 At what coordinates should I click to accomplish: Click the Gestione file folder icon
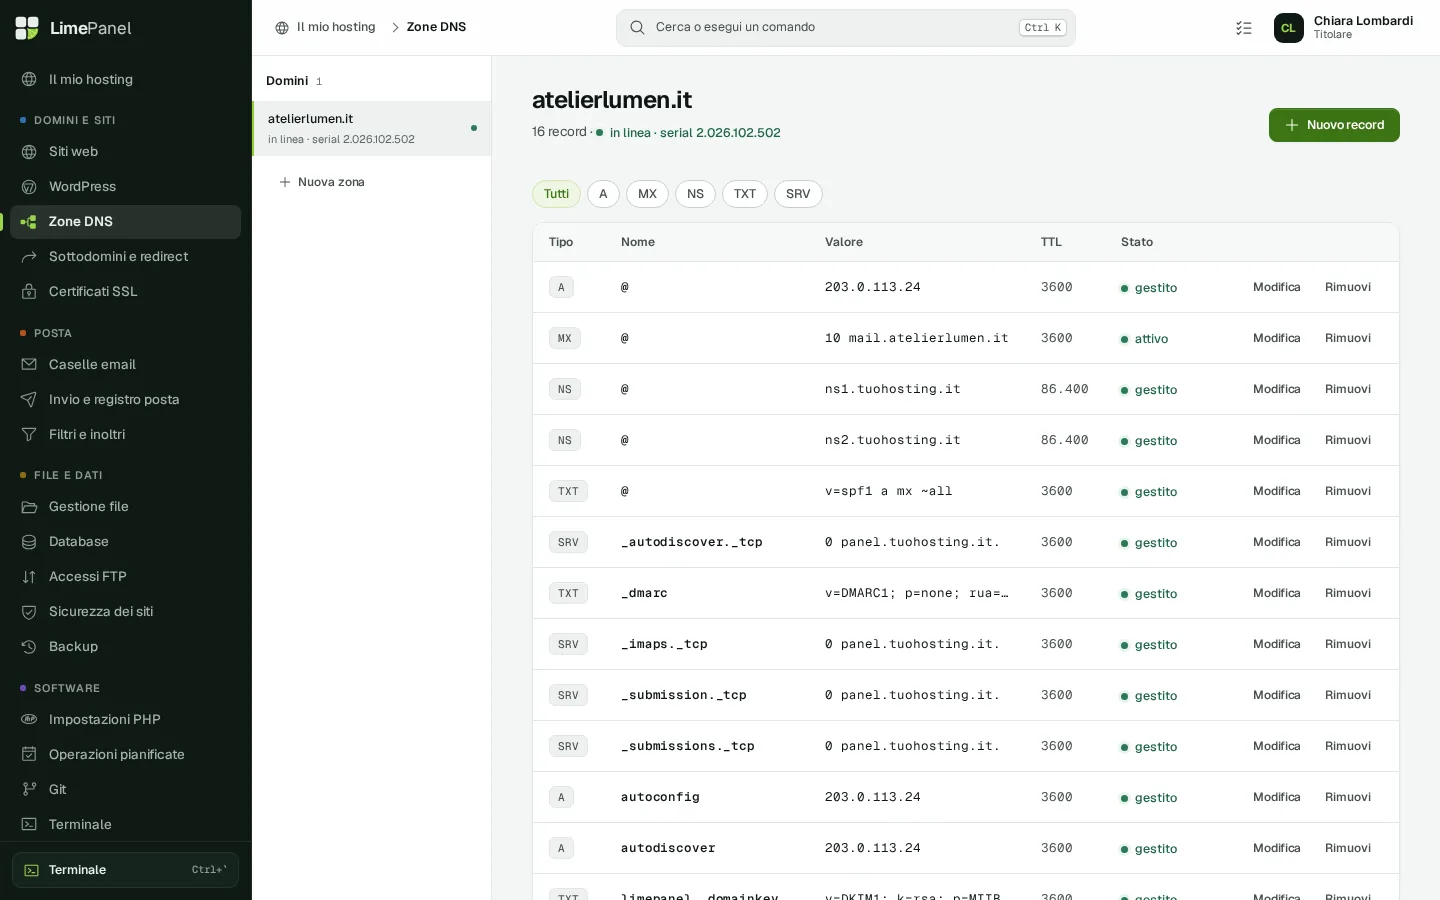29,507
